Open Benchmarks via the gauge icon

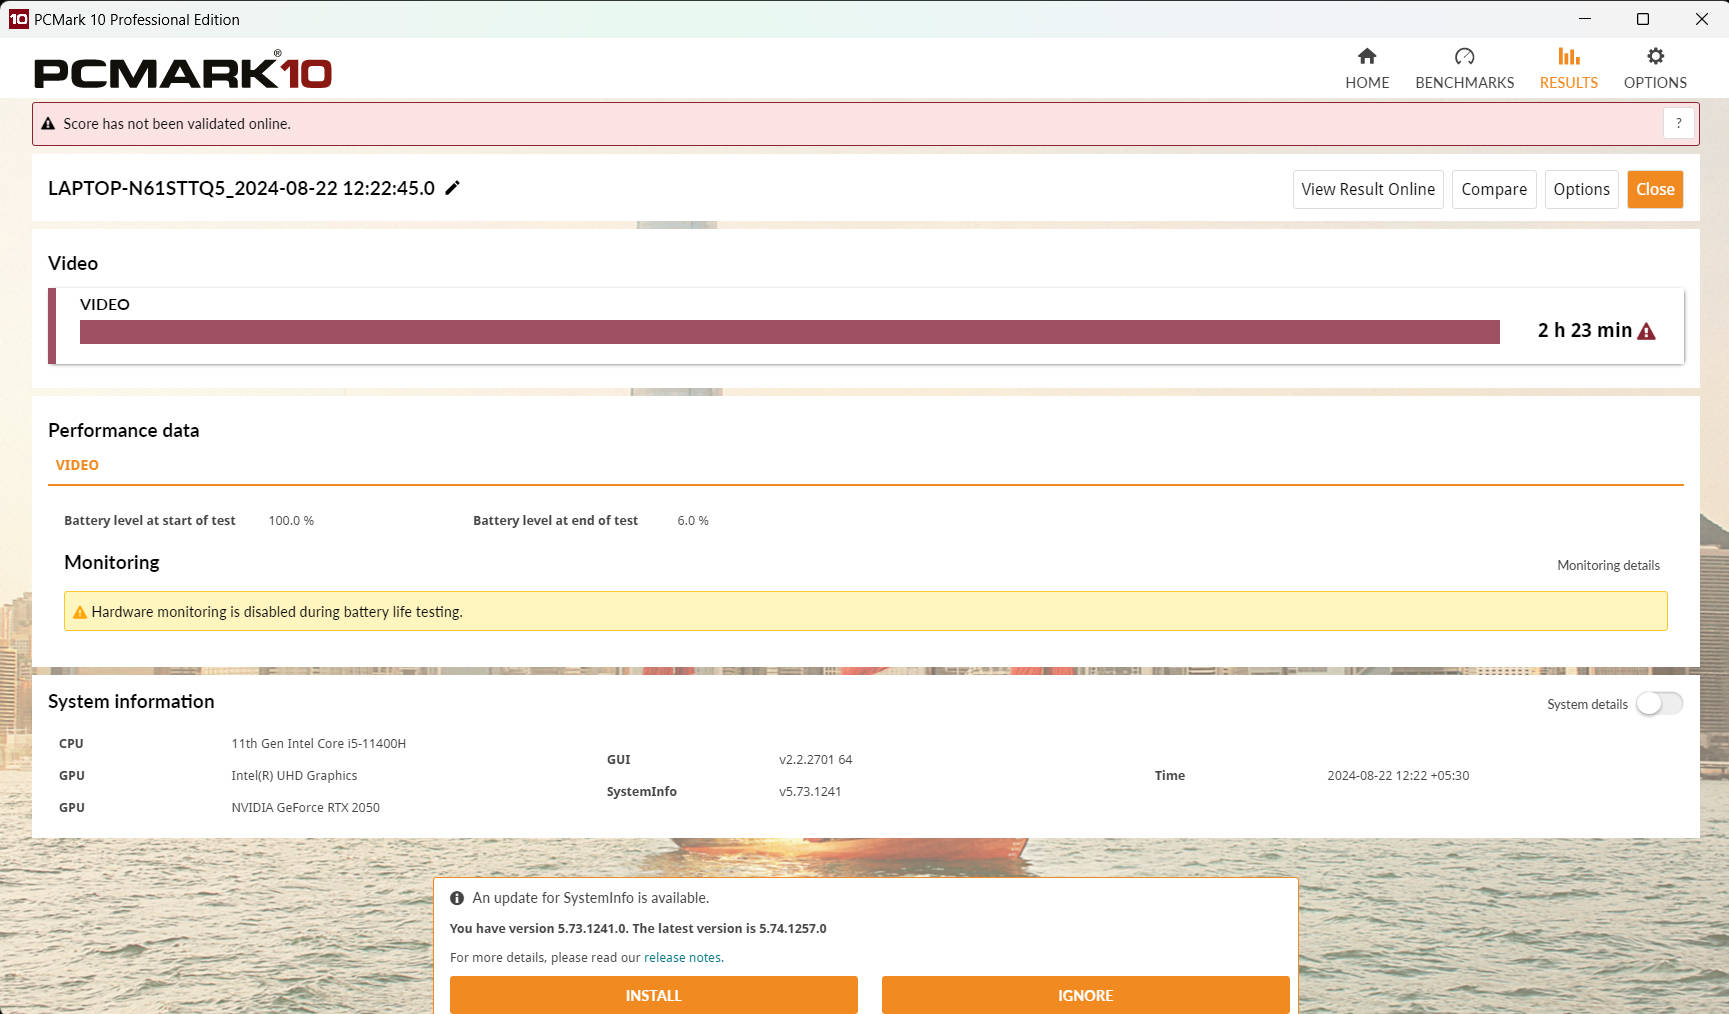point(1464,57)
